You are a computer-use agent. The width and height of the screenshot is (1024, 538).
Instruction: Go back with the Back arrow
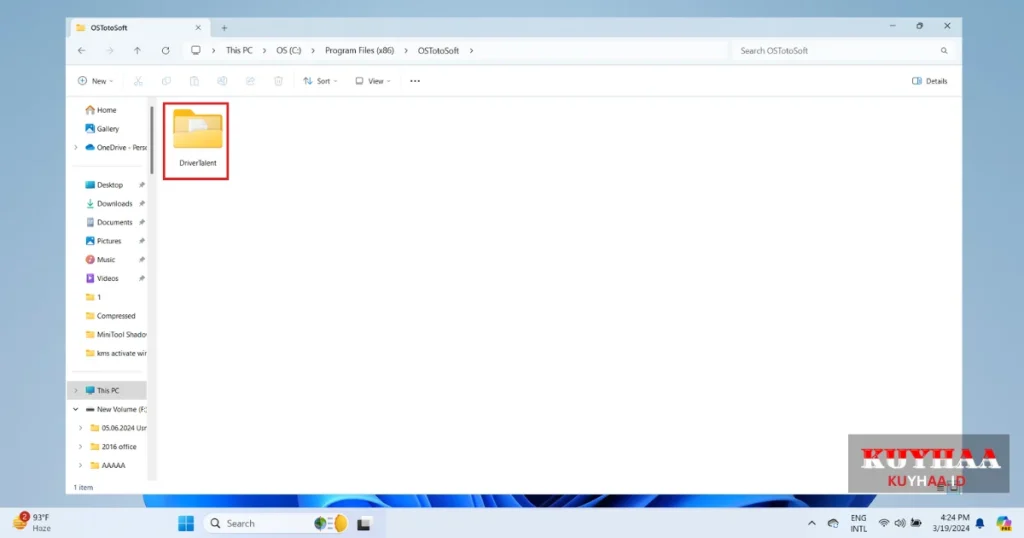tap(82, 50)
